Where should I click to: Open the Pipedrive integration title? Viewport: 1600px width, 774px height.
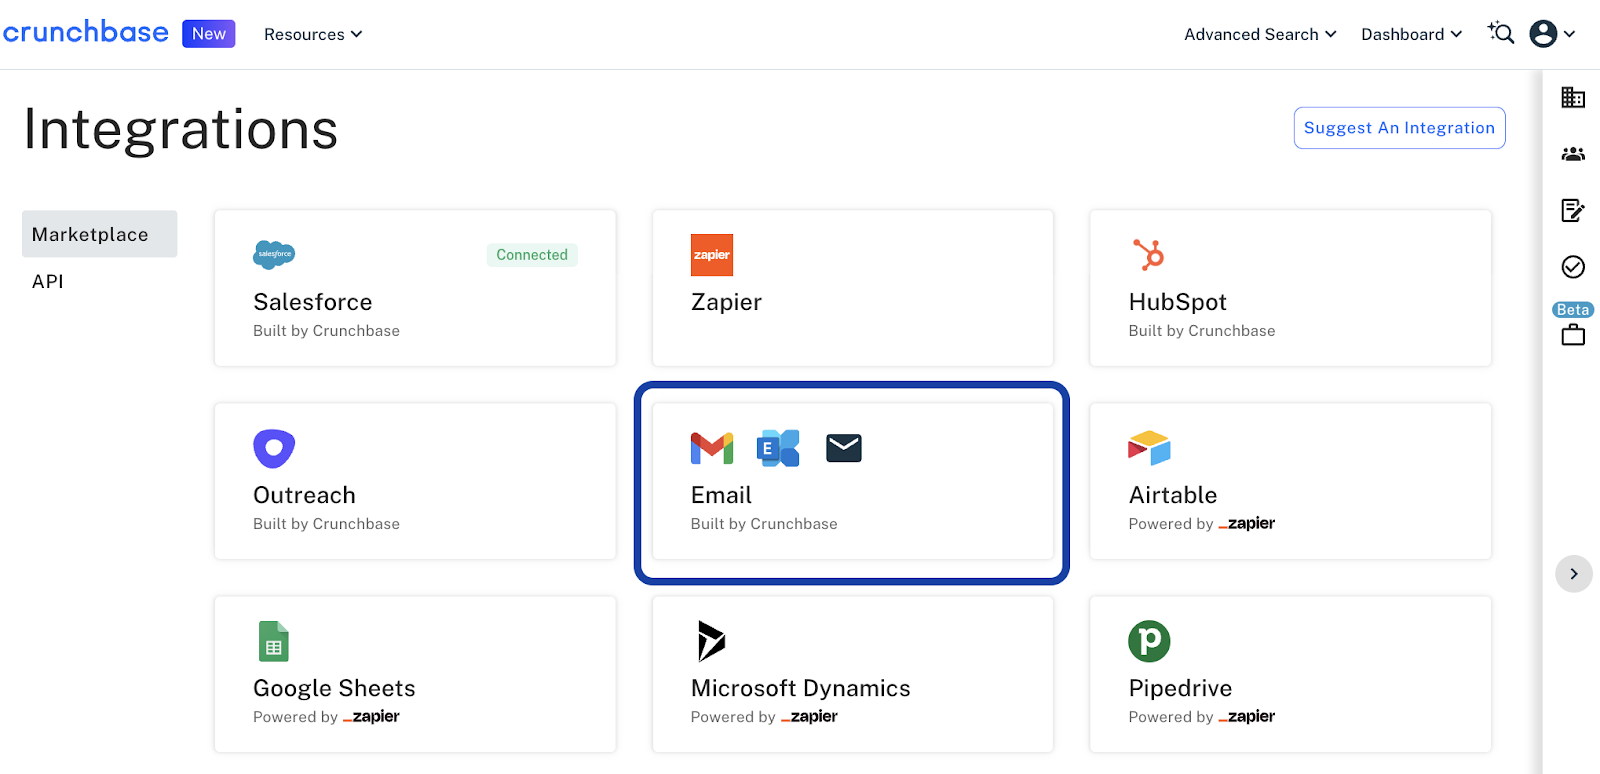coord(1181,688)
